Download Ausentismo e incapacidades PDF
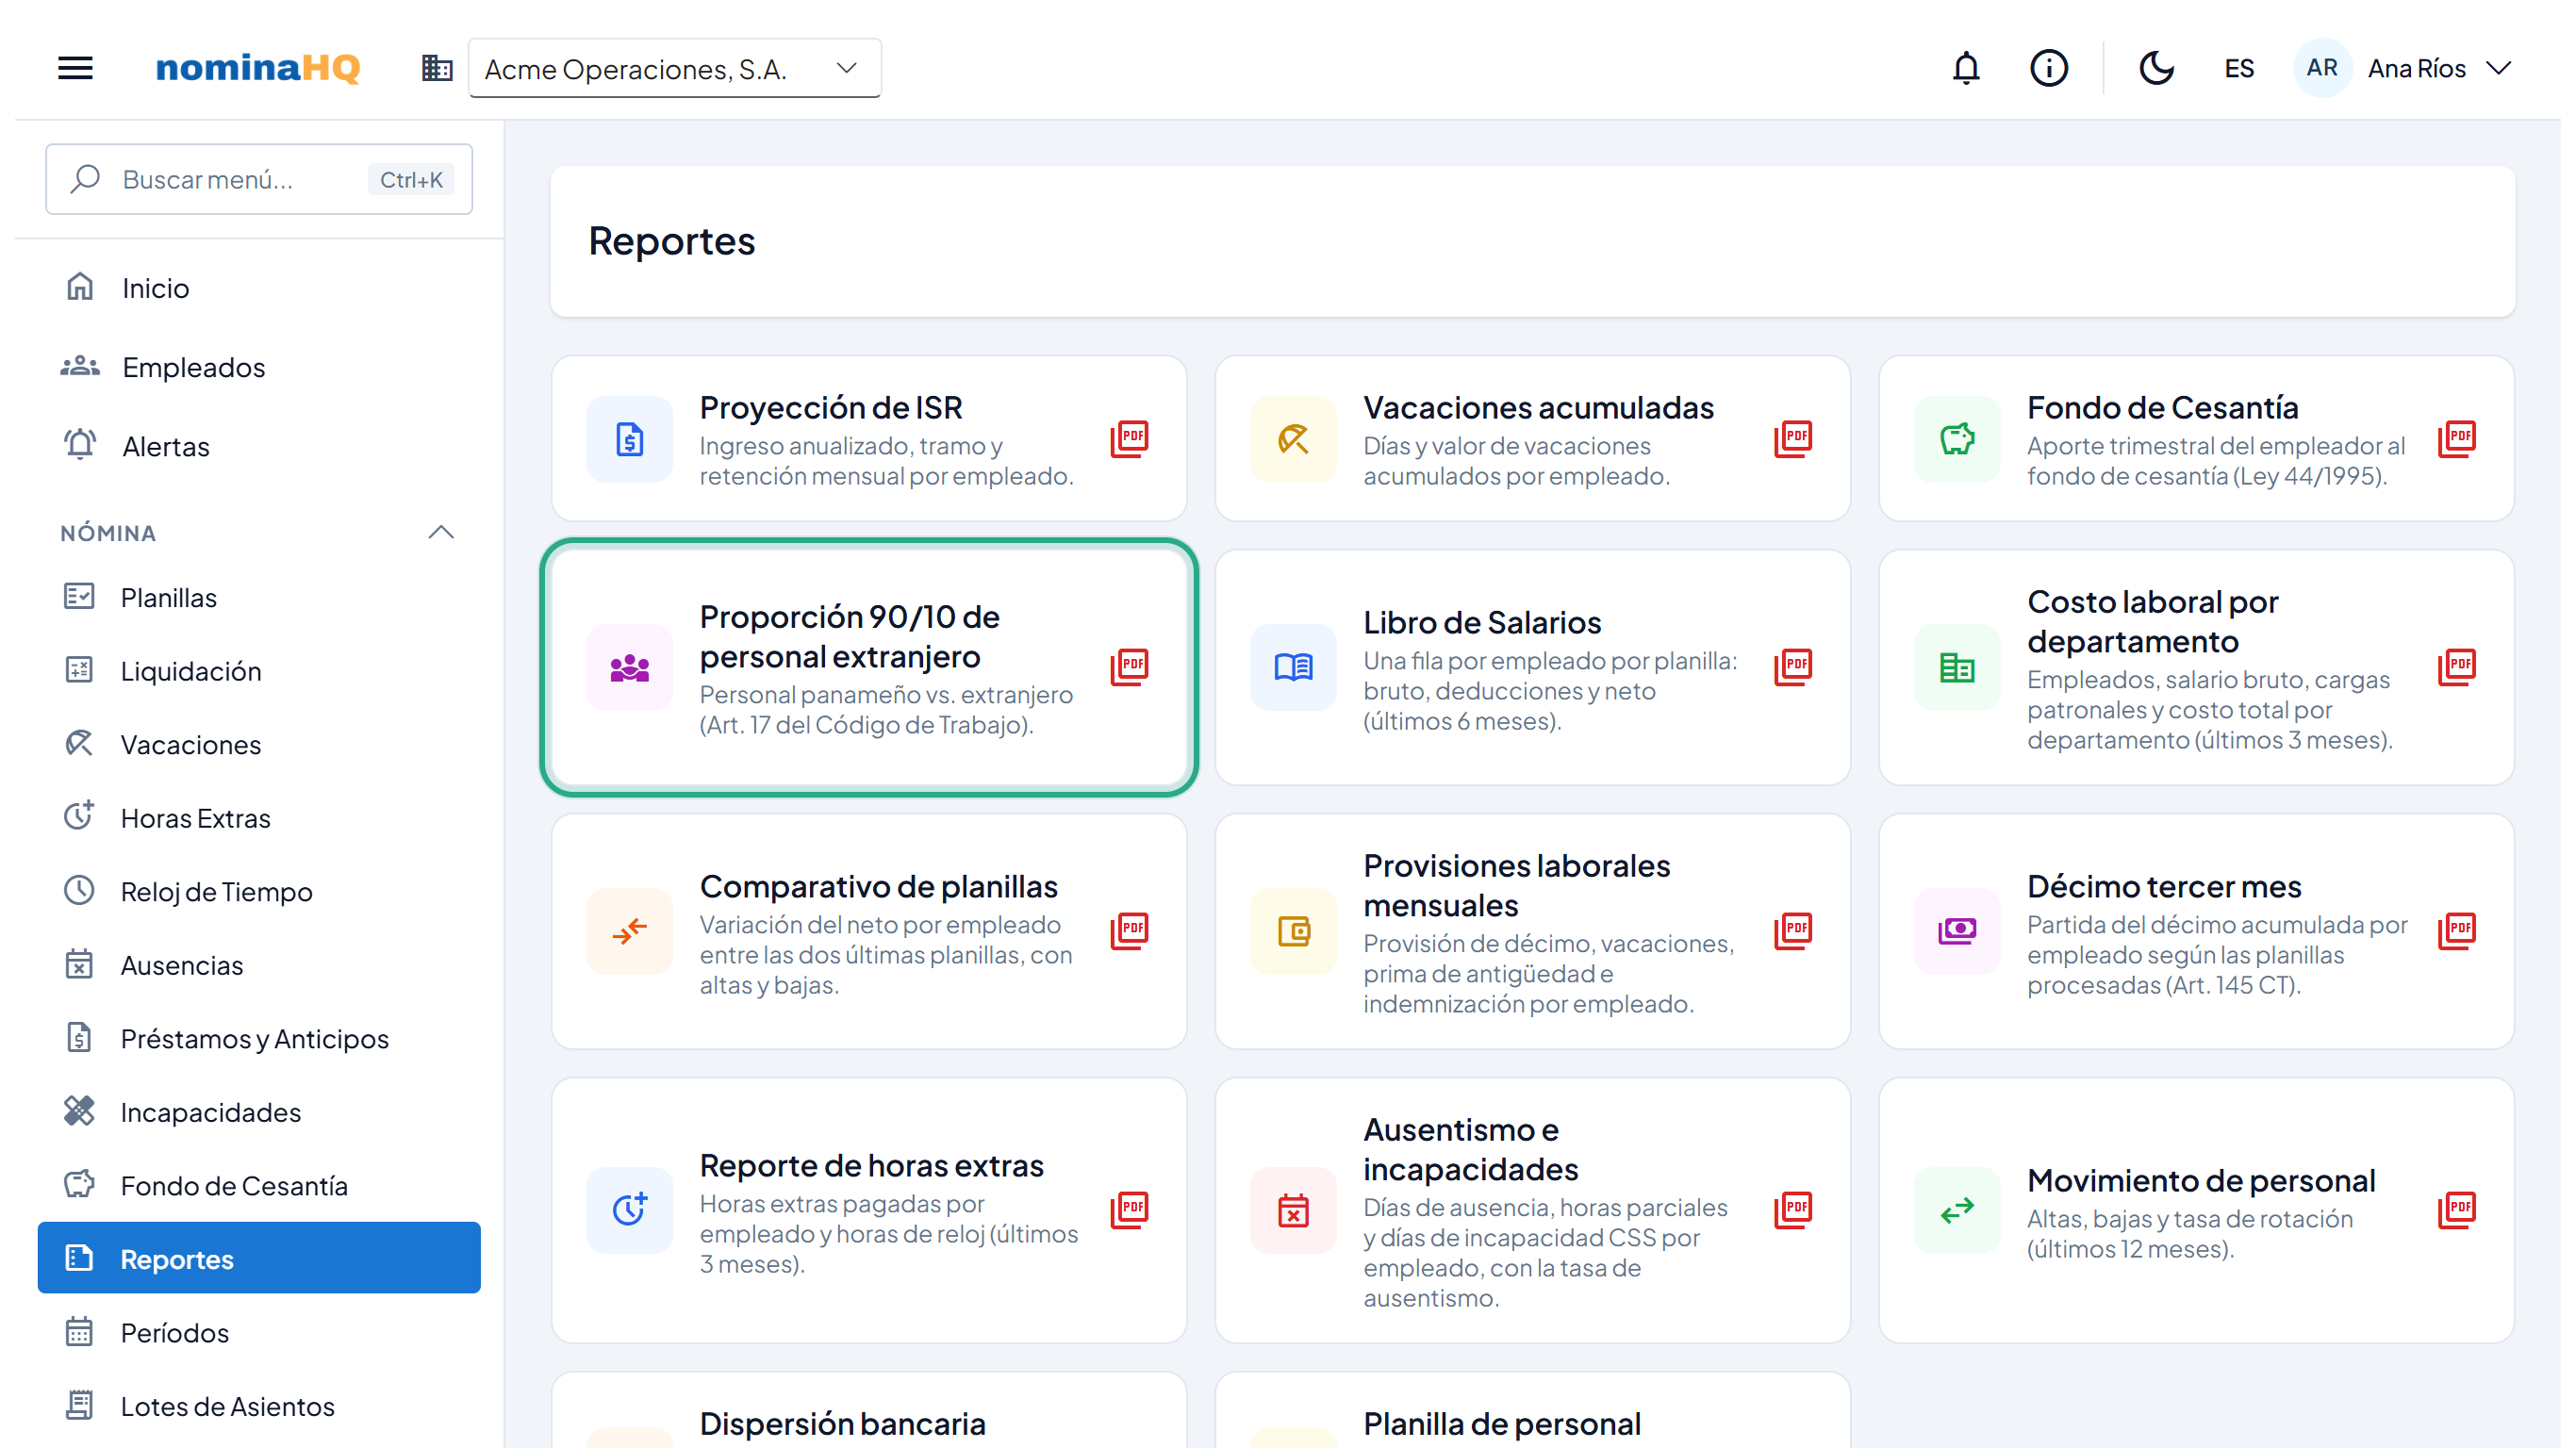 coord(1794,1209)
